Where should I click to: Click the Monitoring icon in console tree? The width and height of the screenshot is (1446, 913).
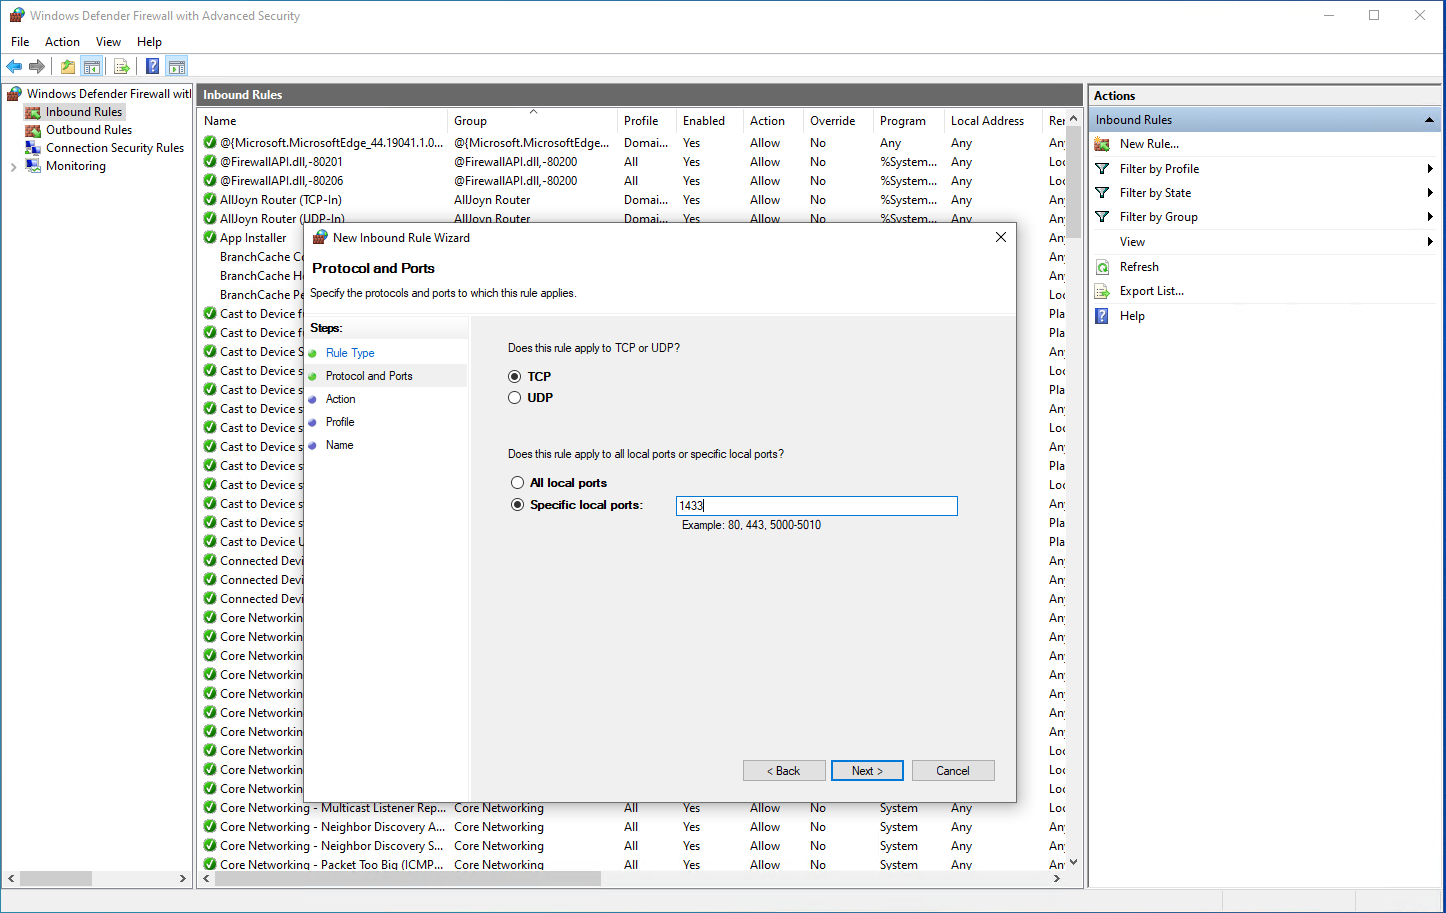[x=33, y=166]
